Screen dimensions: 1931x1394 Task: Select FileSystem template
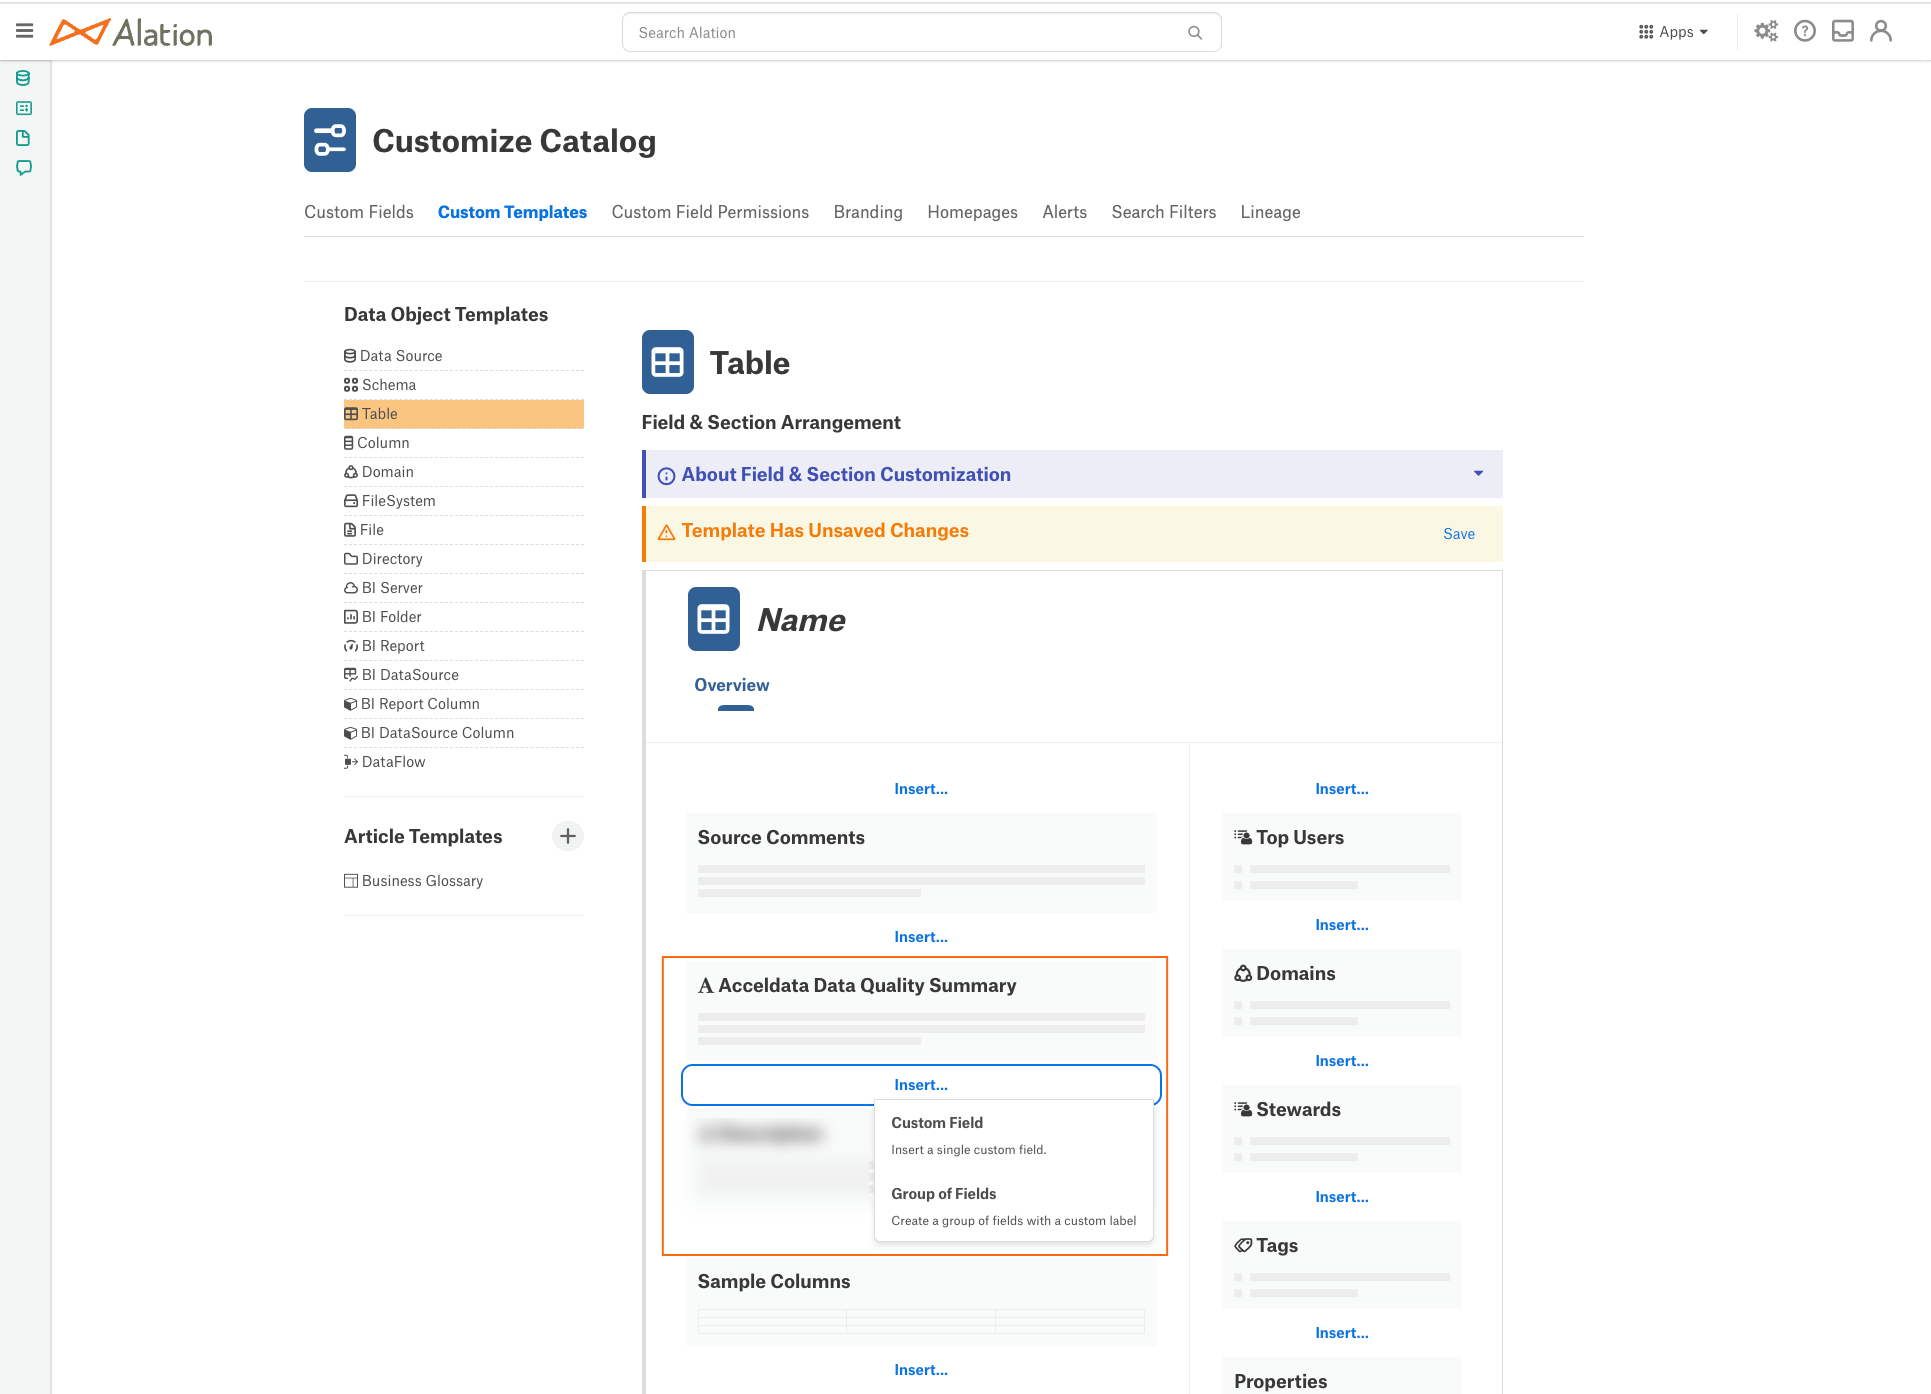(x=463, y=501)
